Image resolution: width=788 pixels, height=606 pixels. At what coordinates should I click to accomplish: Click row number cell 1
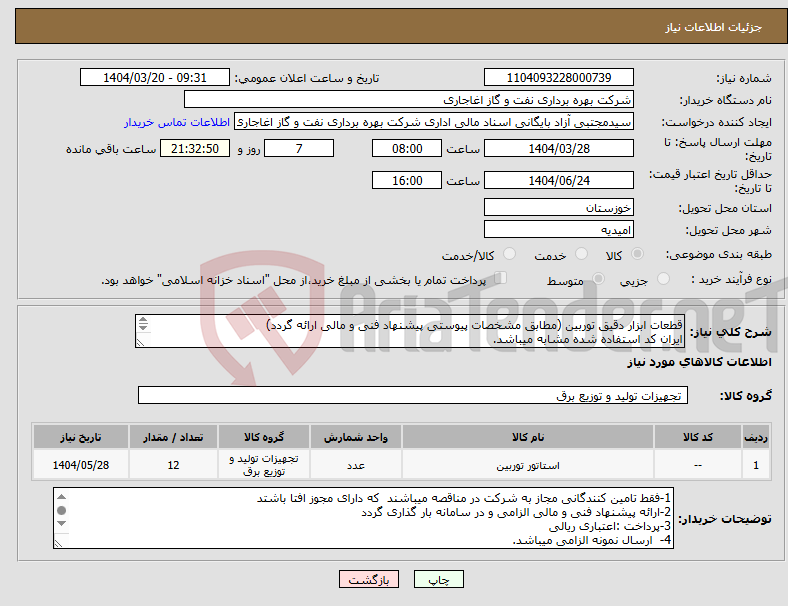(x=755, y=465)
